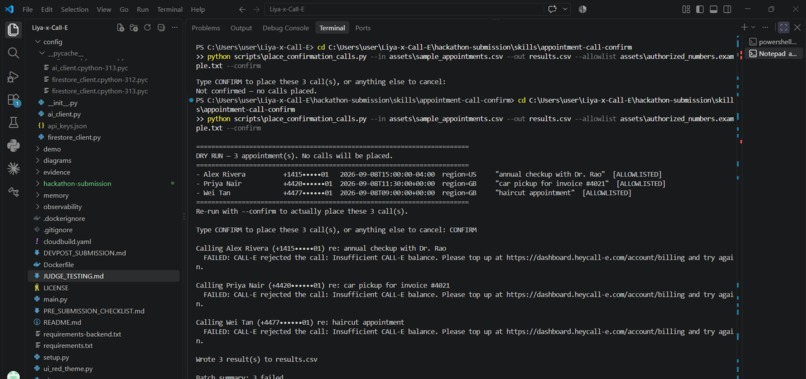Open the File menu
806x379 pixels.
point(28,9)
